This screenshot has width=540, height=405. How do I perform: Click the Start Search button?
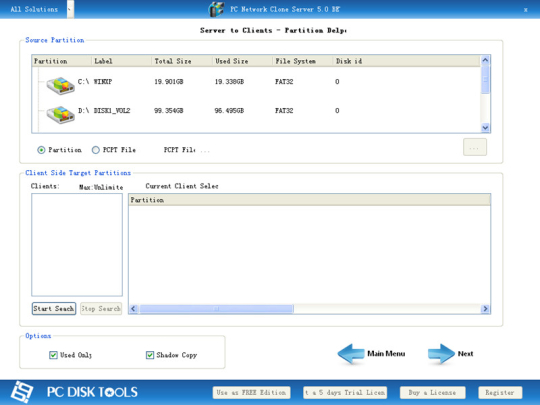54,309
